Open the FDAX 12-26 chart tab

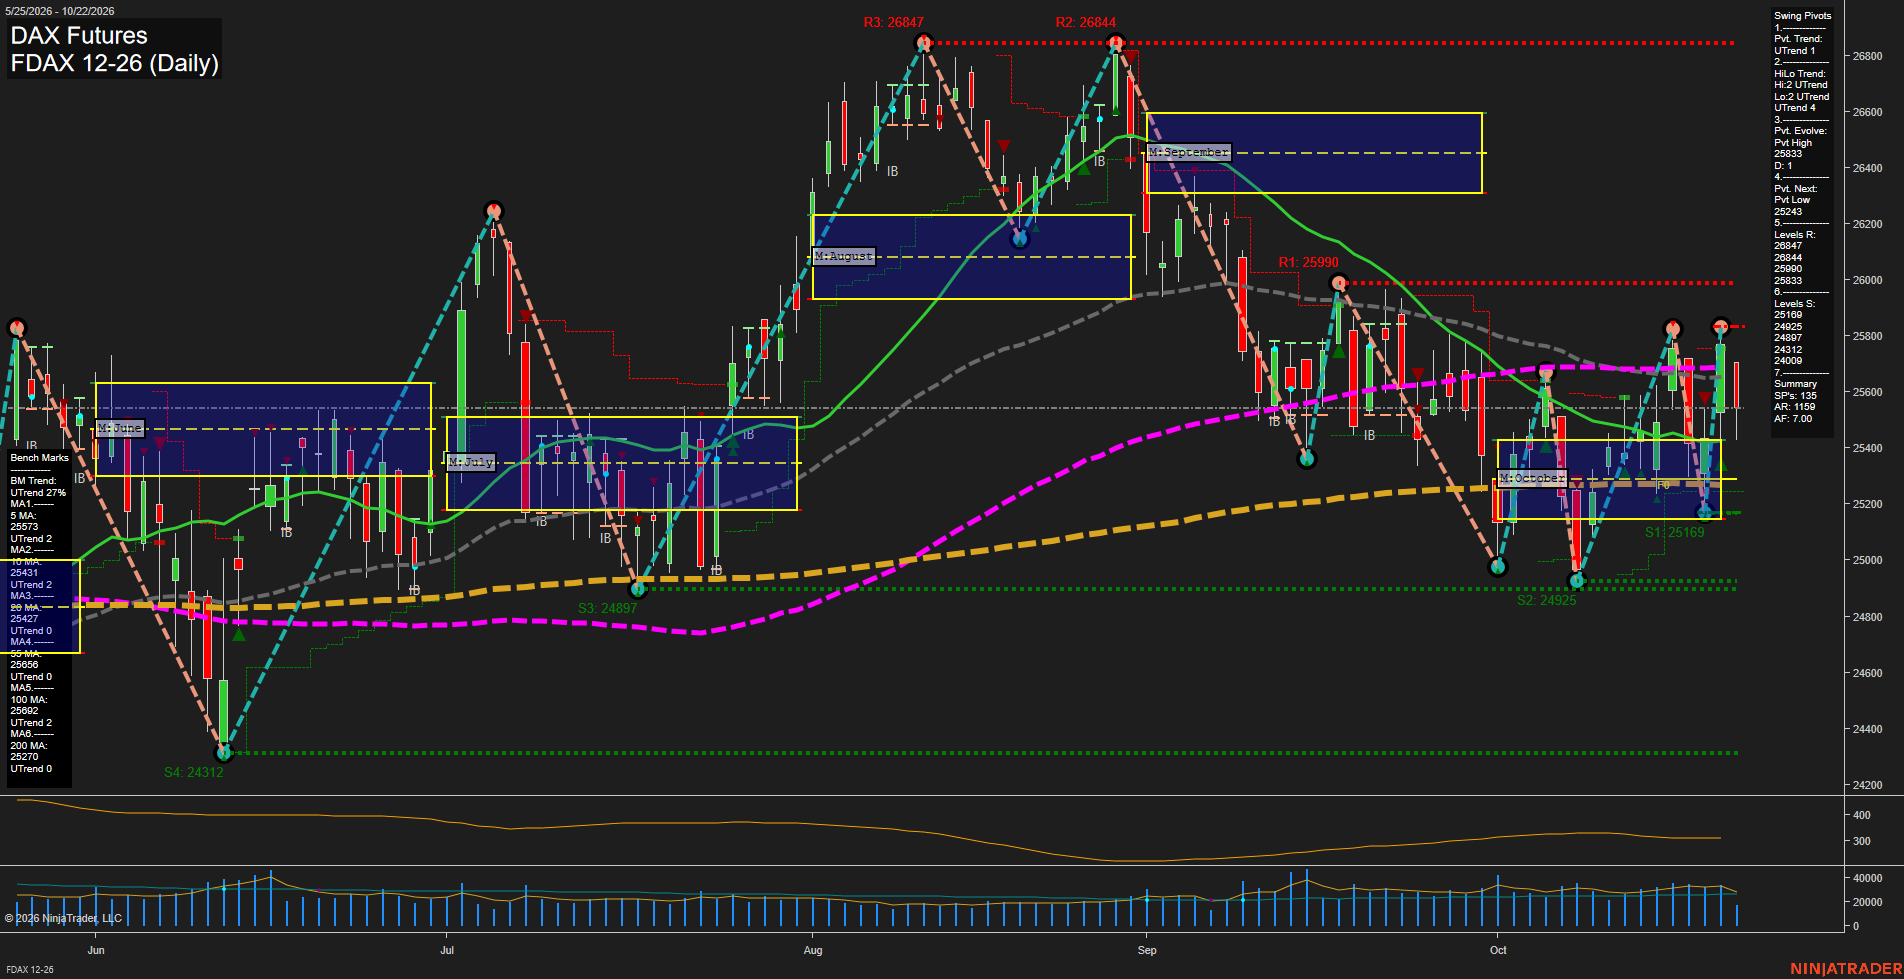click(30, 969)
